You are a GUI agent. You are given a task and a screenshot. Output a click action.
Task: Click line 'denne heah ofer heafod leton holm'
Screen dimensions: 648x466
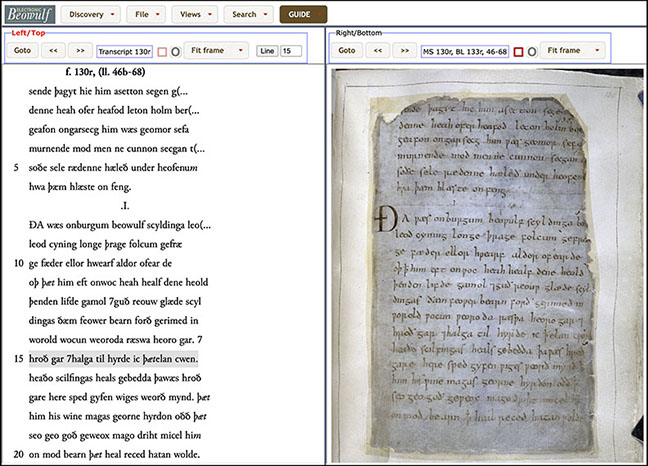pos(114,110)
